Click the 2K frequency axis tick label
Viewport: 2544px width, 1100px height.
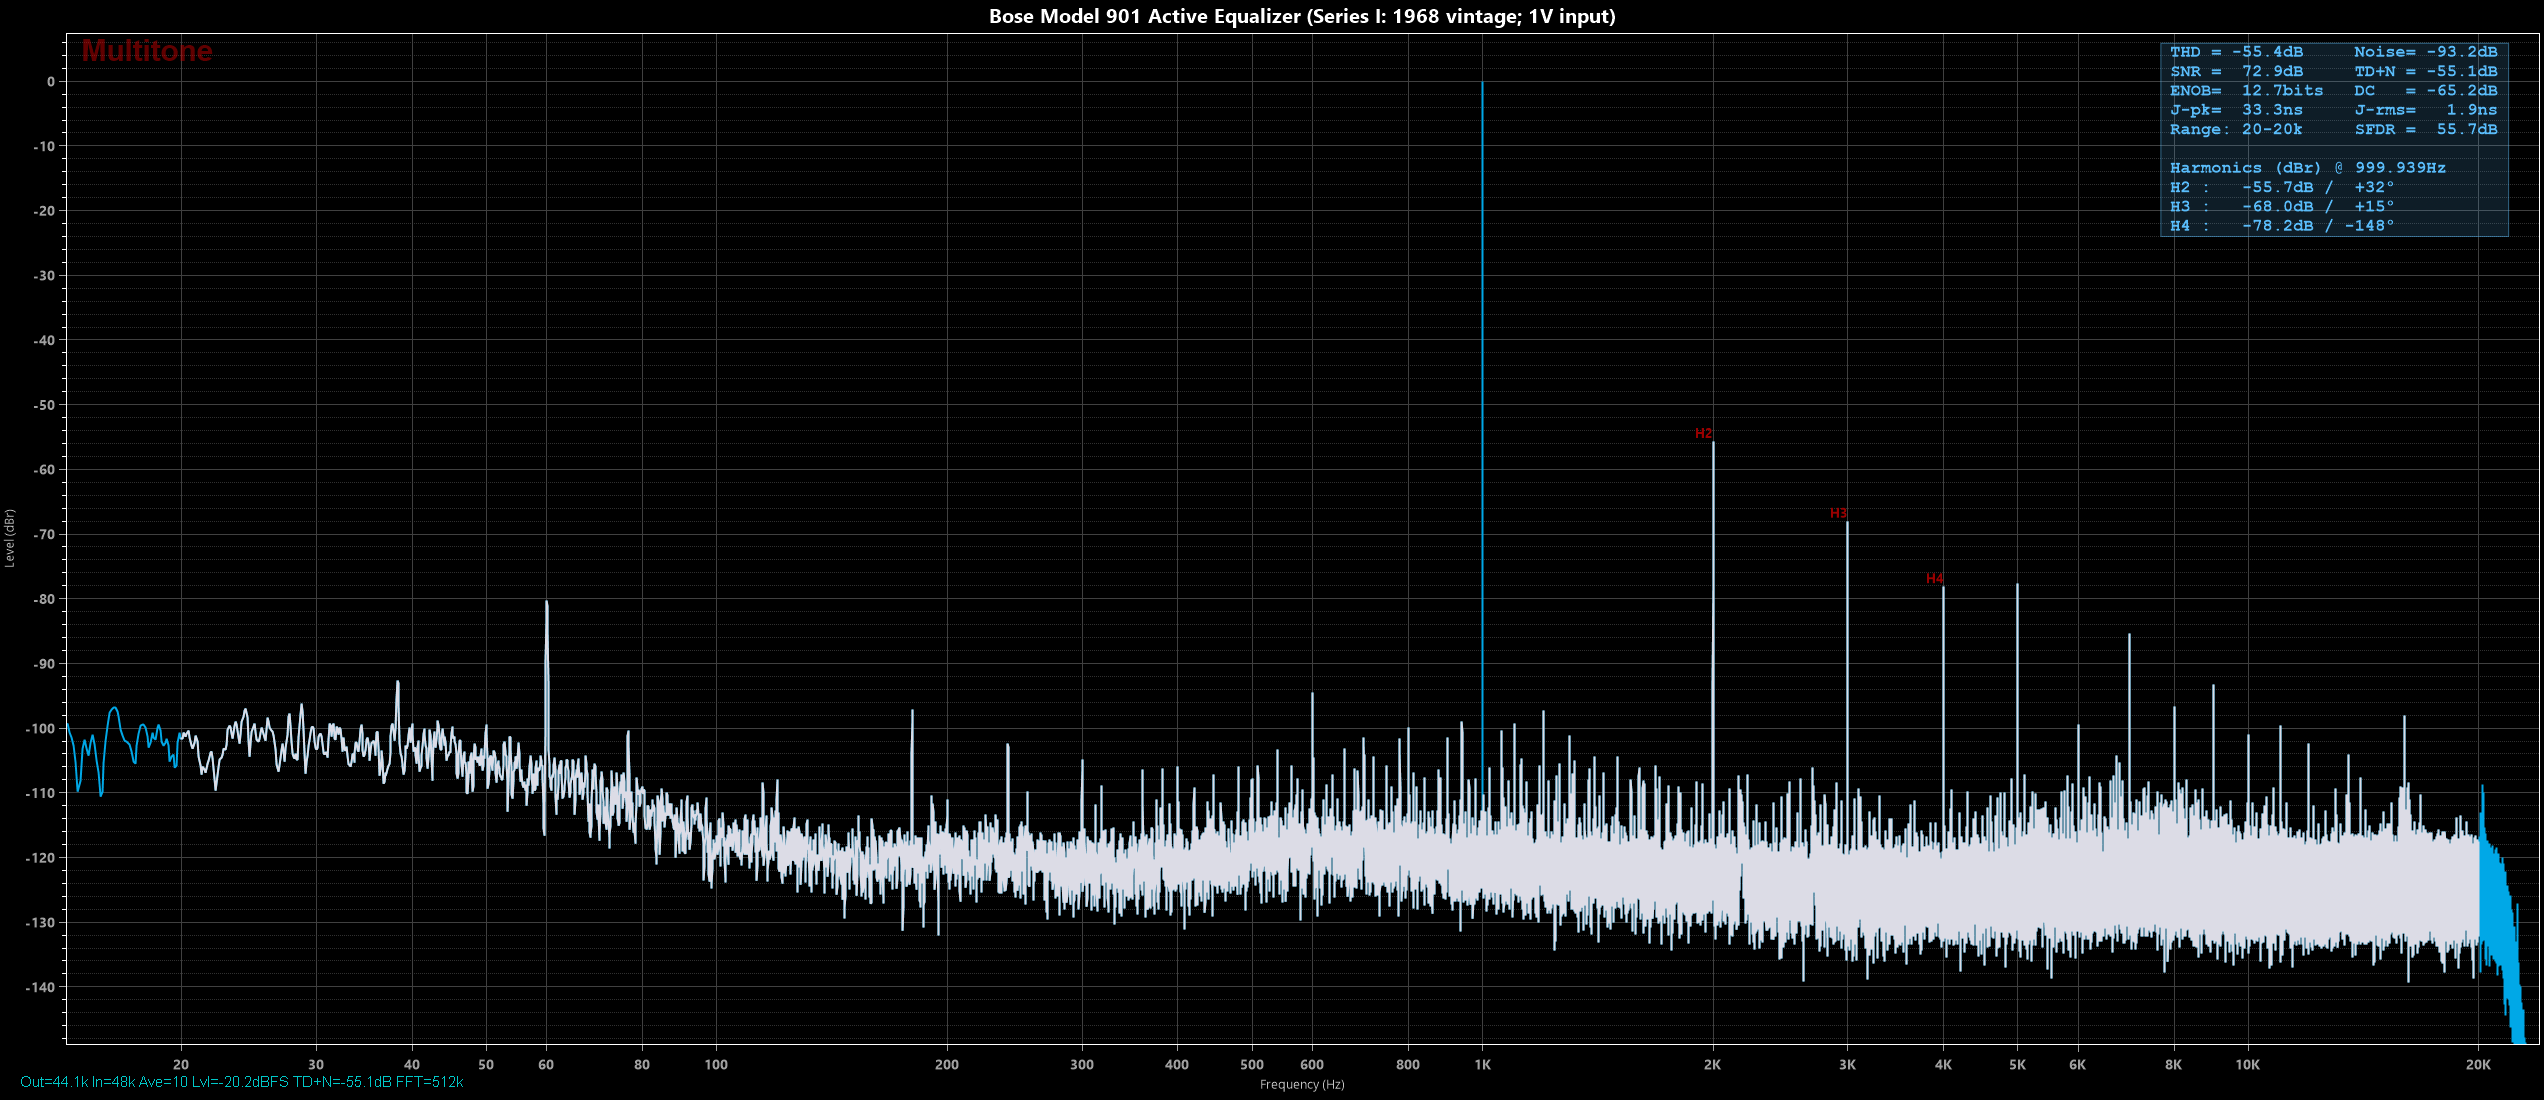[1712, 1065]
